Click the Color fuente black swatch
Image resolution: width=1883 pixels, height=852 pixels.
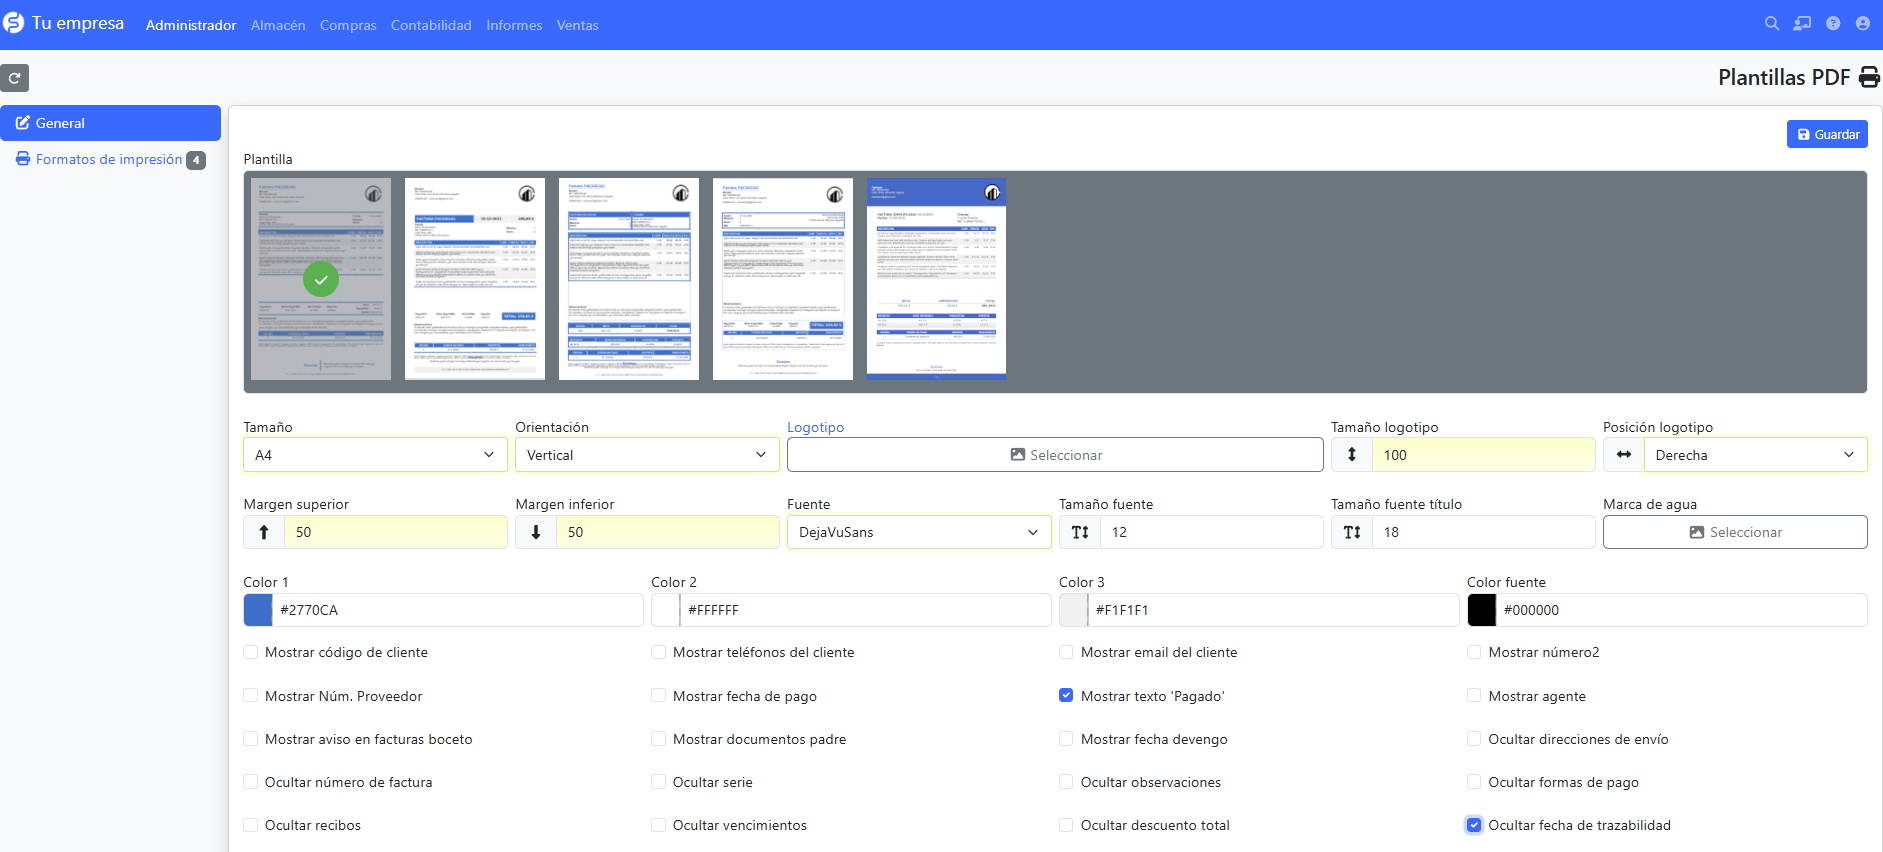point(1482,610)
